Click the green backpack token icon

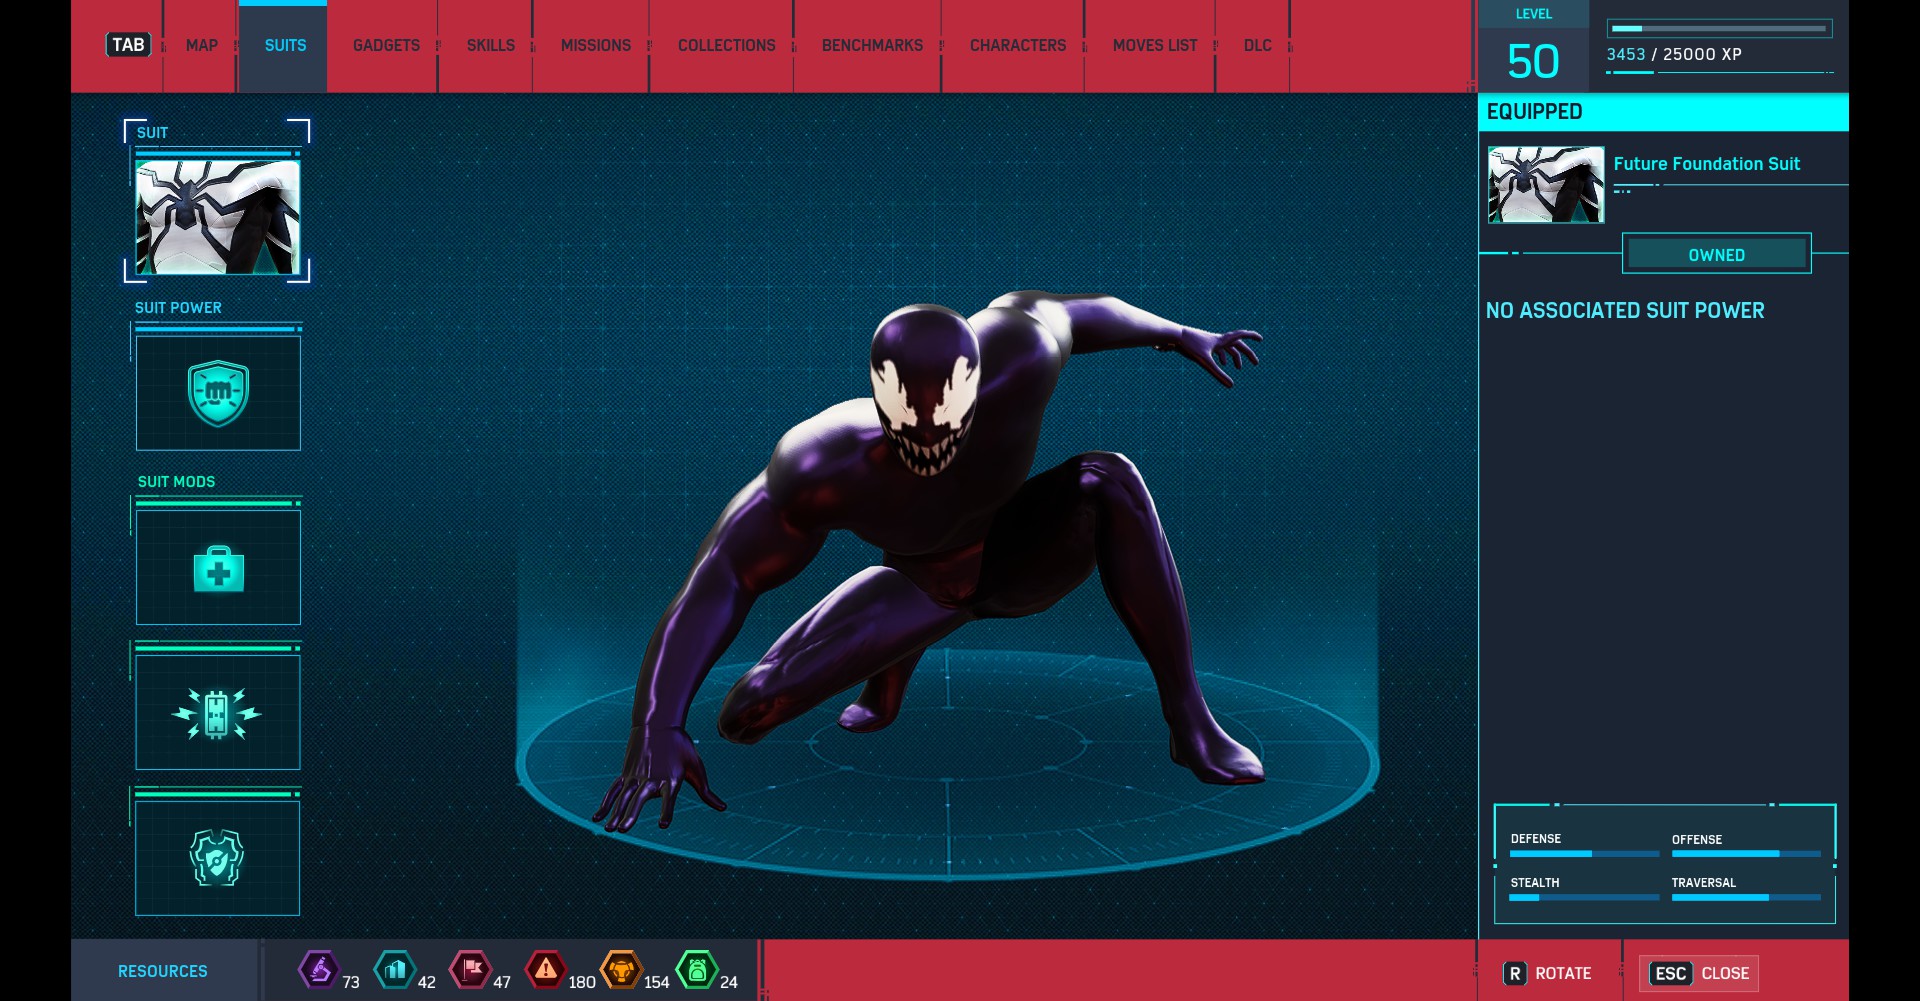[x=697, y=969]
